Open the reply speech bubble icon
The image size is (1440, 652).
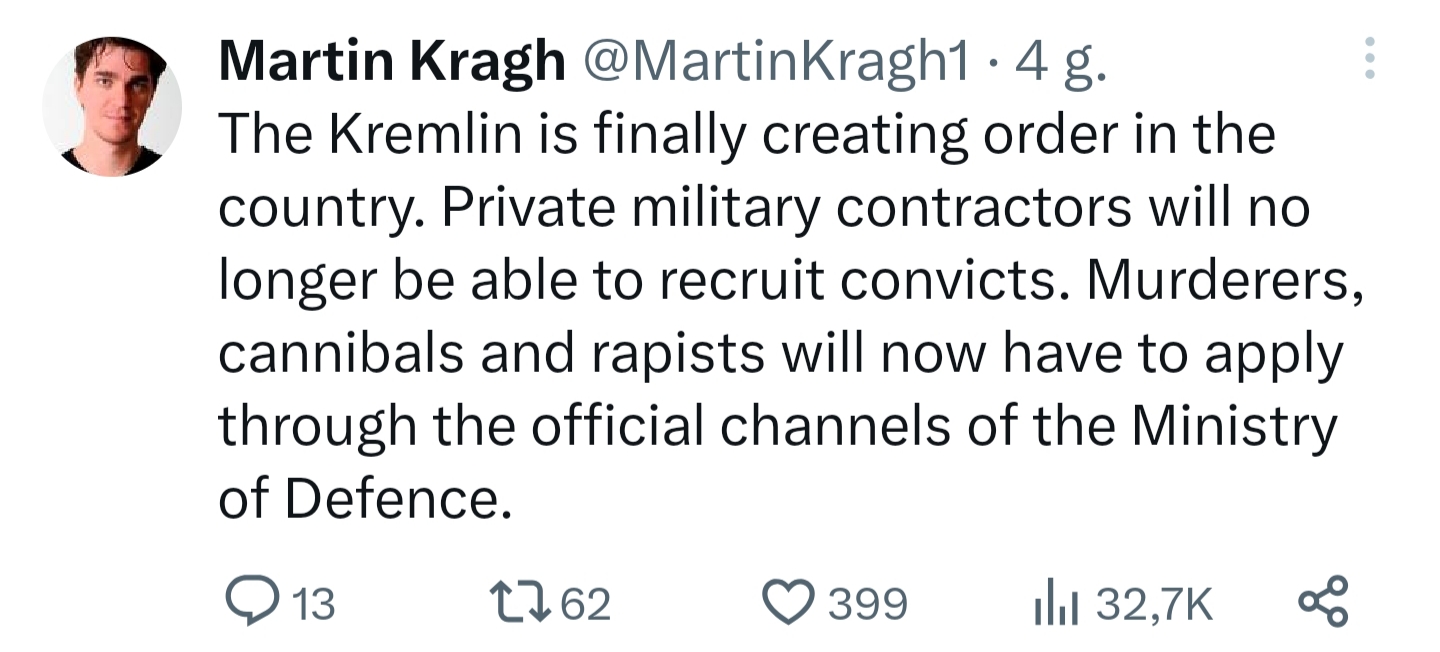pyautogui.click(x=244, y=603)
